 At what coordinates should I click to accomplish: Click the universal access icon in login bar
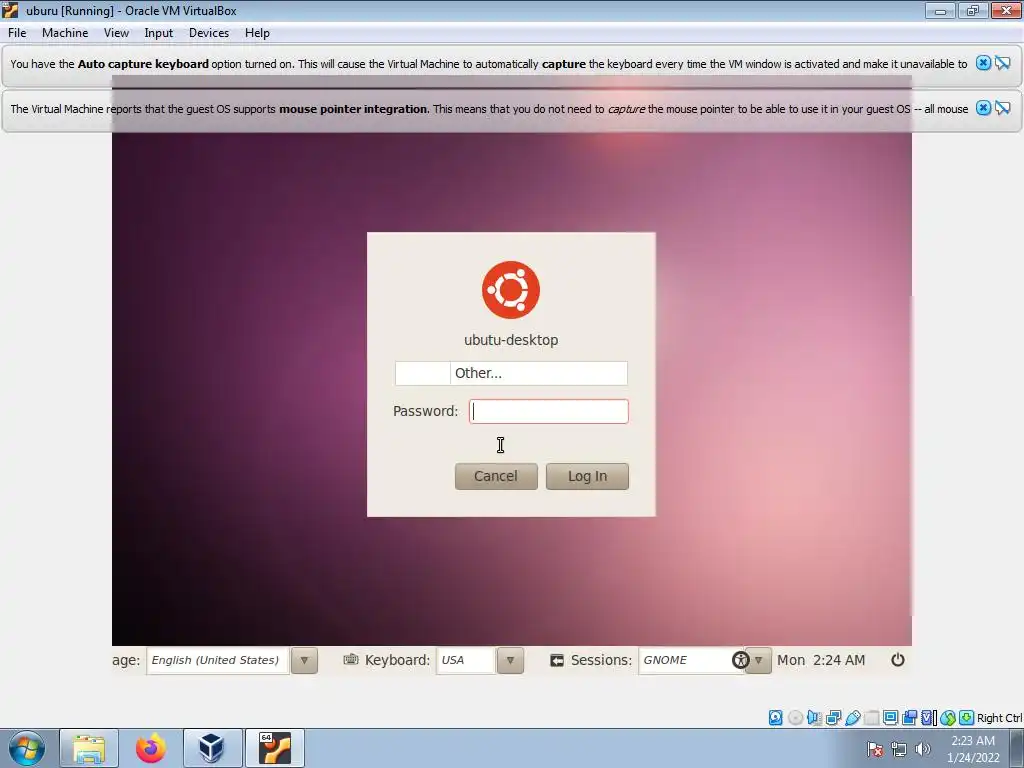(x=740, y=660)
